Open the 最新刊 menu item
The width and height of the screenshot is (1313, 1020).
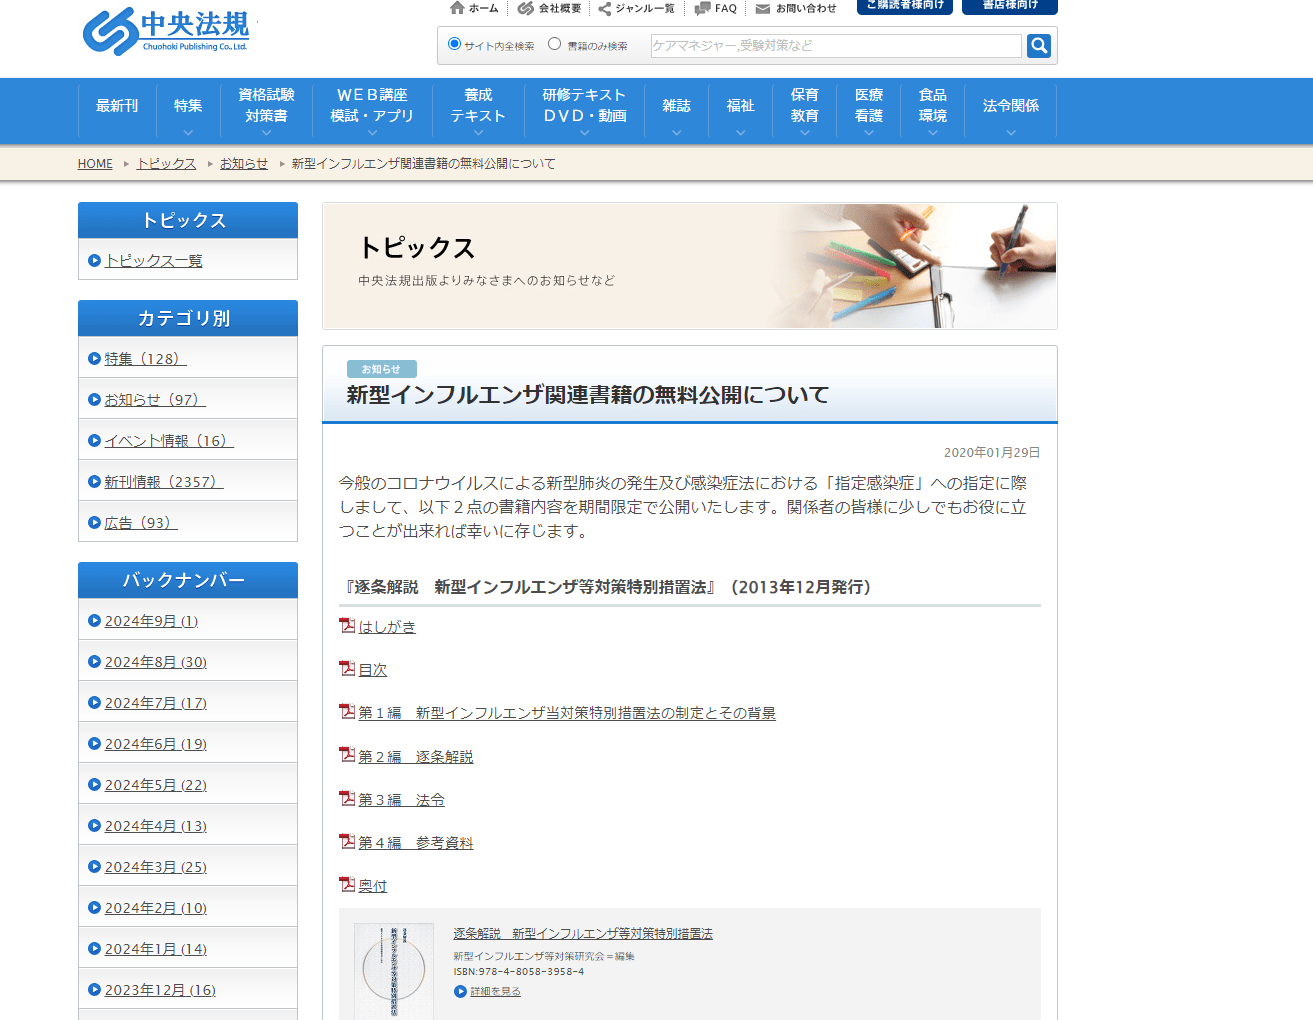pyautogui.click(x=117, y=106)
